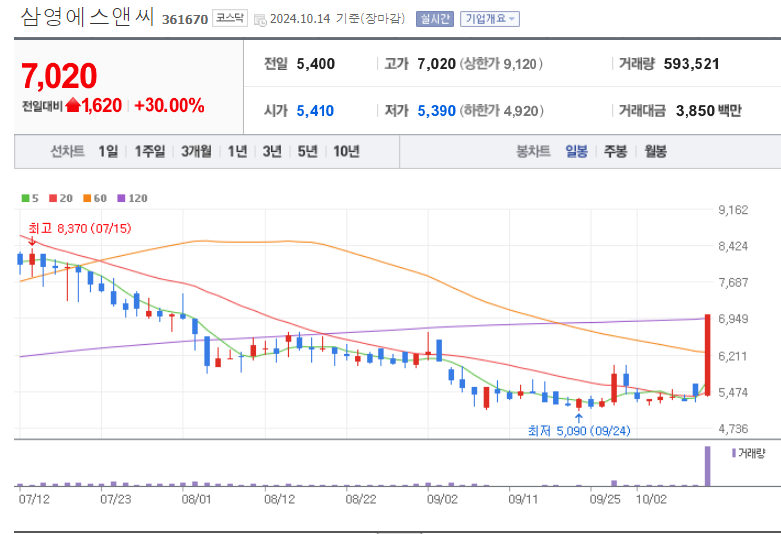This screenshot has height=534, width=781.
Task: Click the 08/22 date axis label
Action: [x=361, y=499]
